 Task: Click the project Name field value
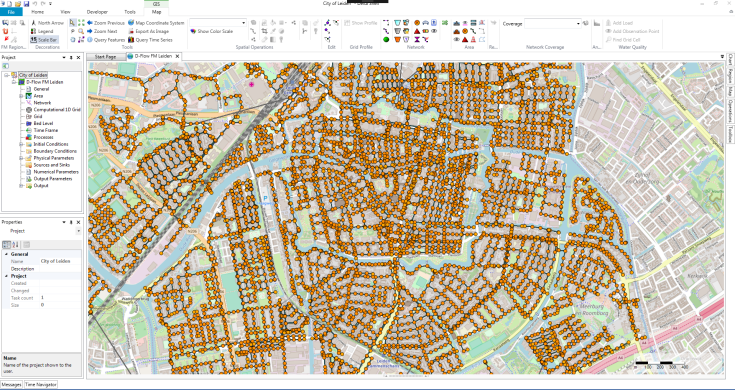click(60, 261)
